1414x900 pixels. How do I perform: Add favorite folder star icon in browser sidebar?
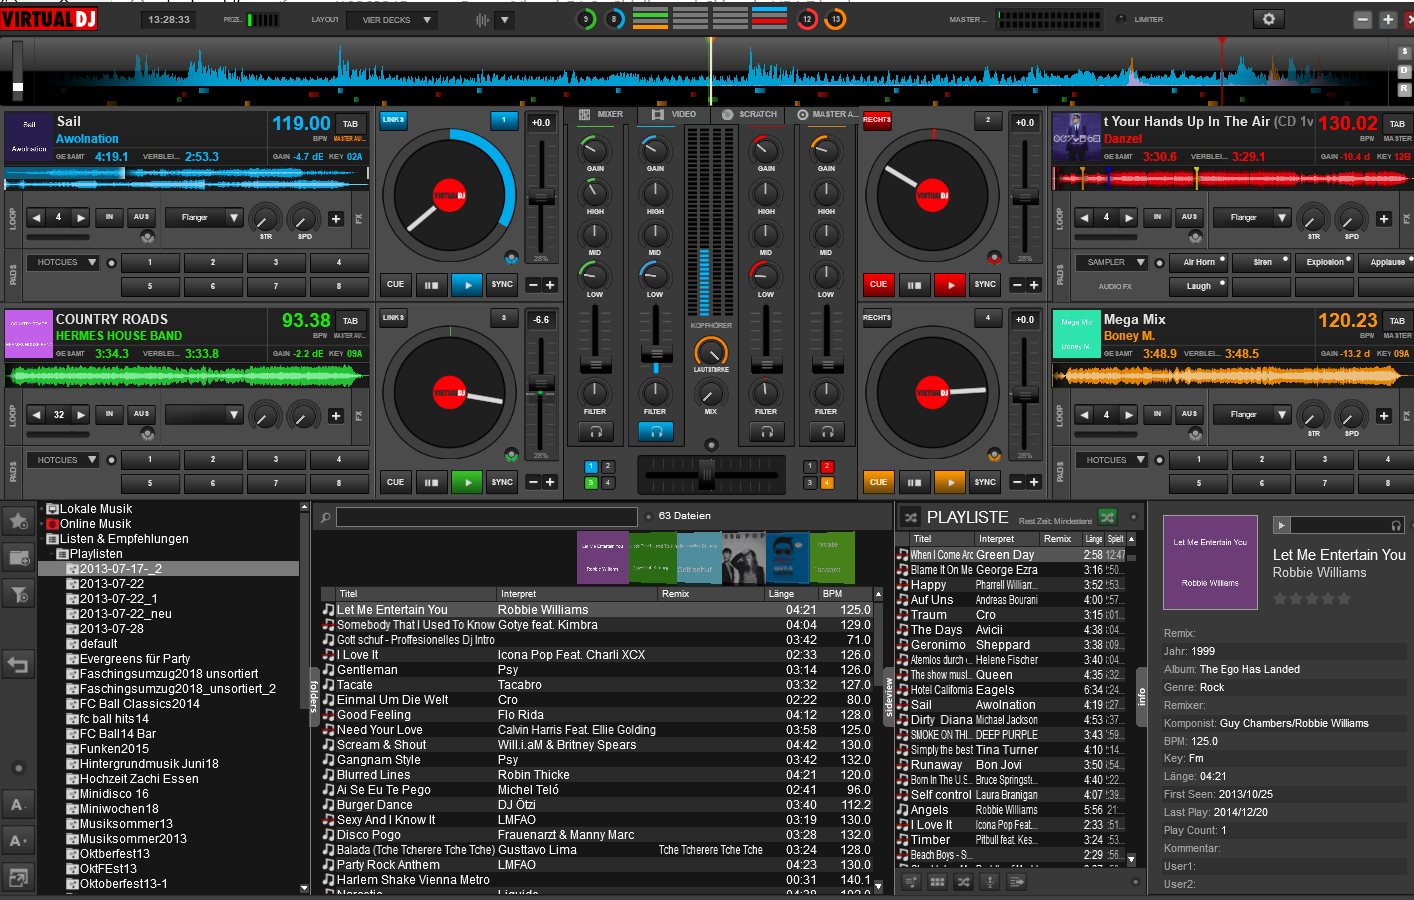(x=18, y=521)
